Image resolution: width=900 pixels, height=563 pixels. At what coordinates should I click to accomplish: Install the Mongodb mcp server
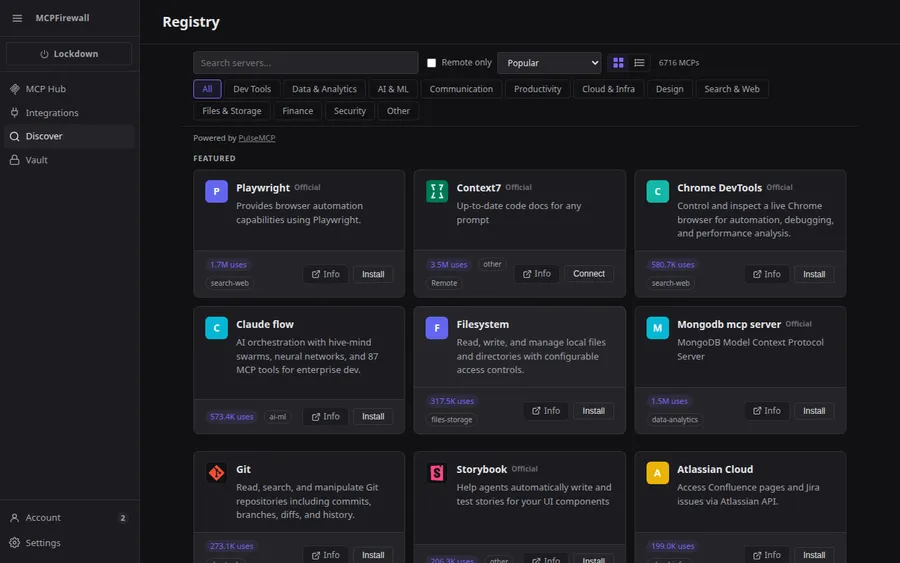point(814,411)
